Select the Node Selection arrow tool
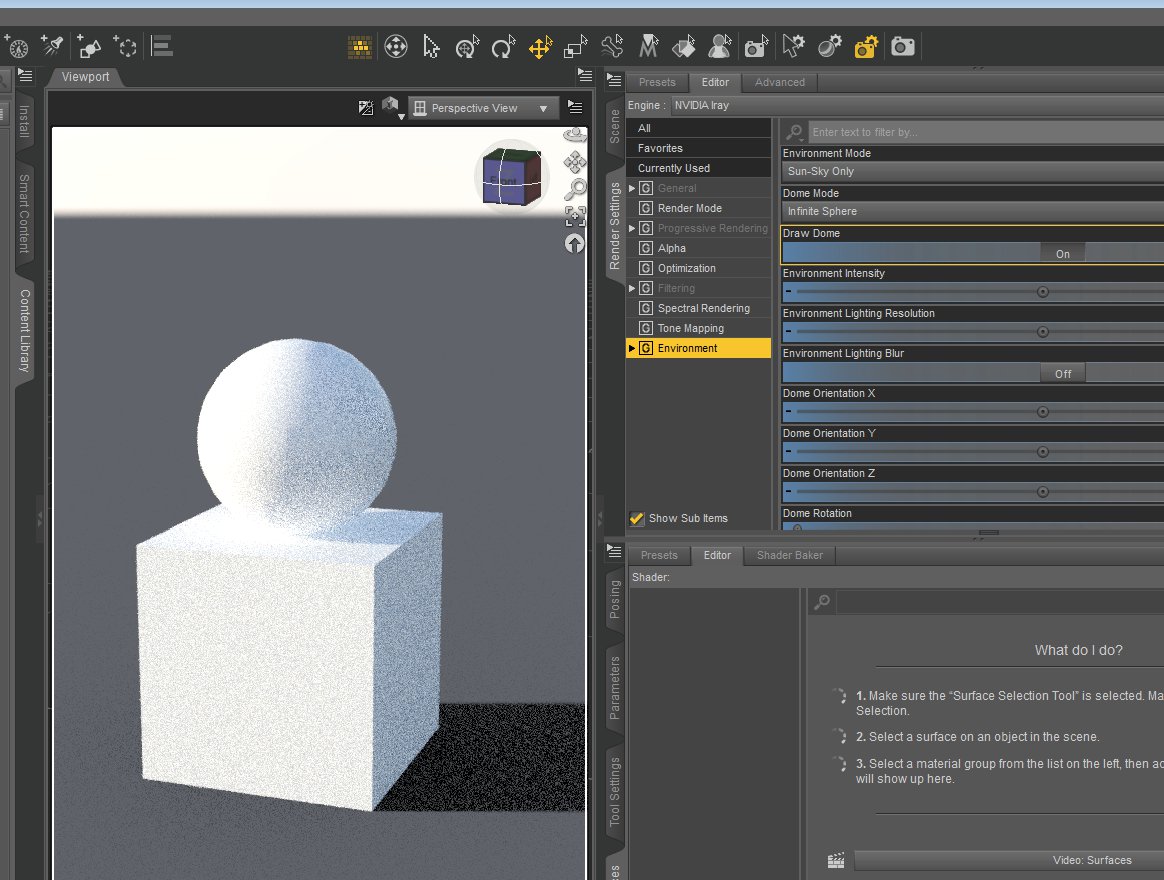 (431, 47)
